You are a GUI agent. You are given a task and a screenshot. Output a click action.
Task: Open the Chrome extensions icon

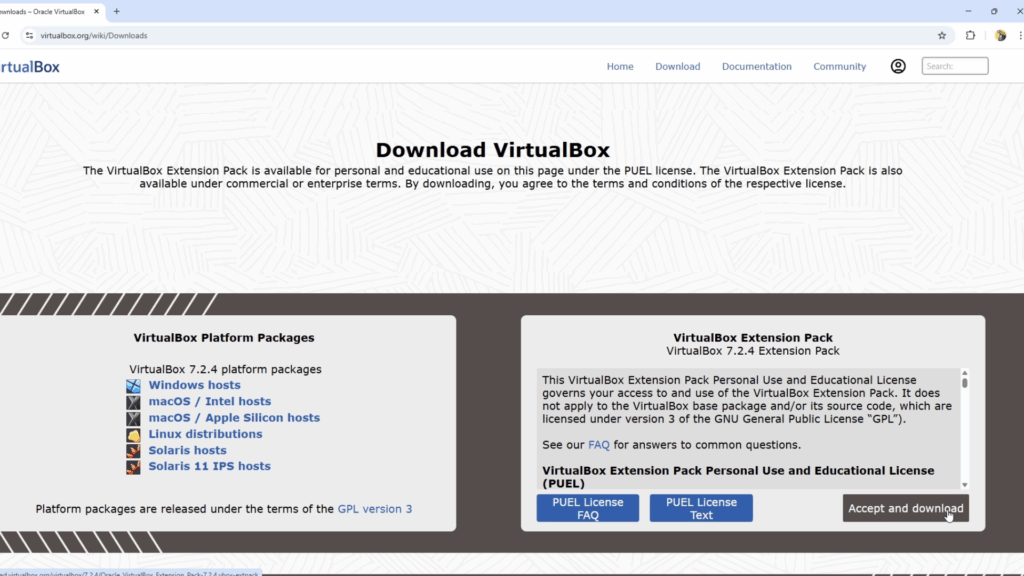(970, 34)
